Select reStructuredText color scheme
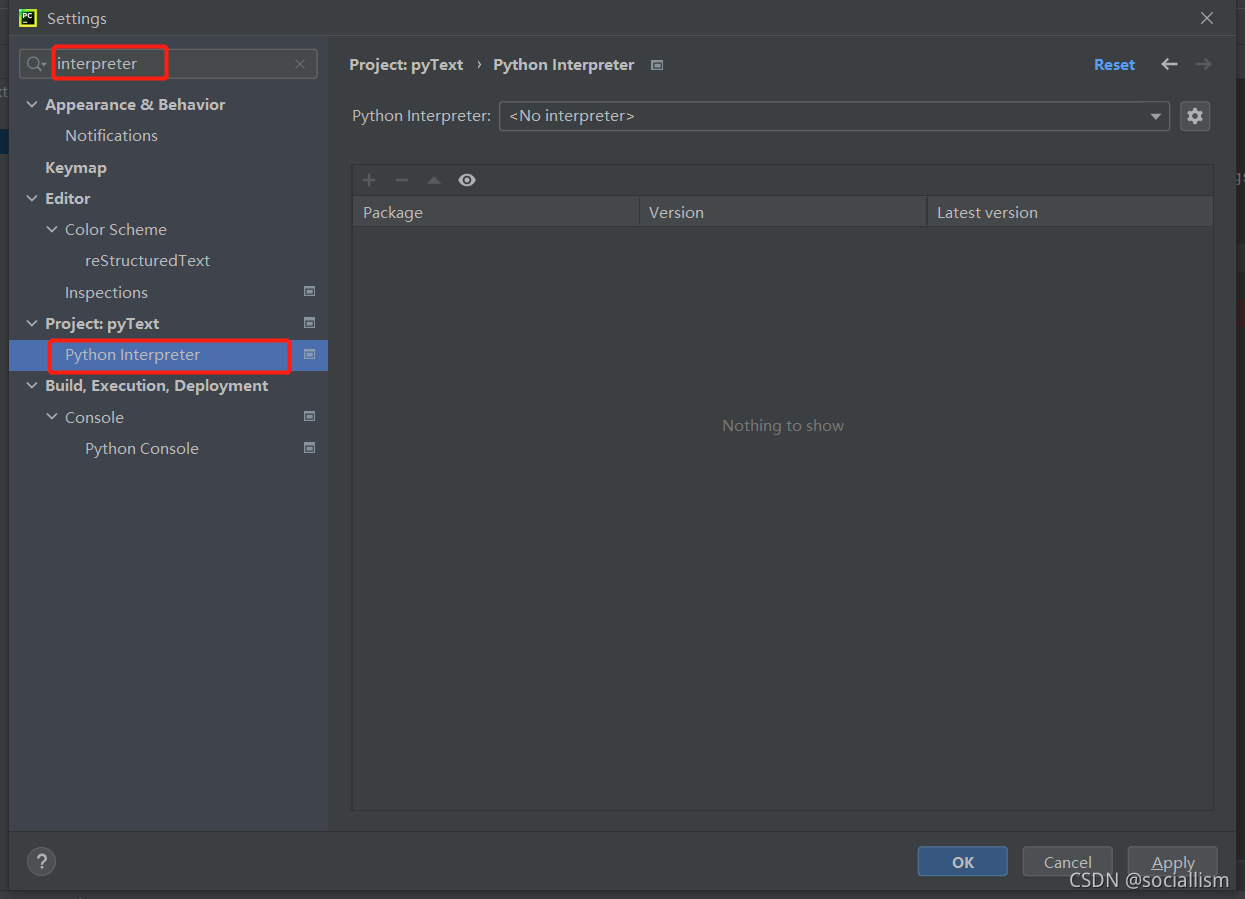This screenshot has height=899, width=1245. [x=147, y=260]
